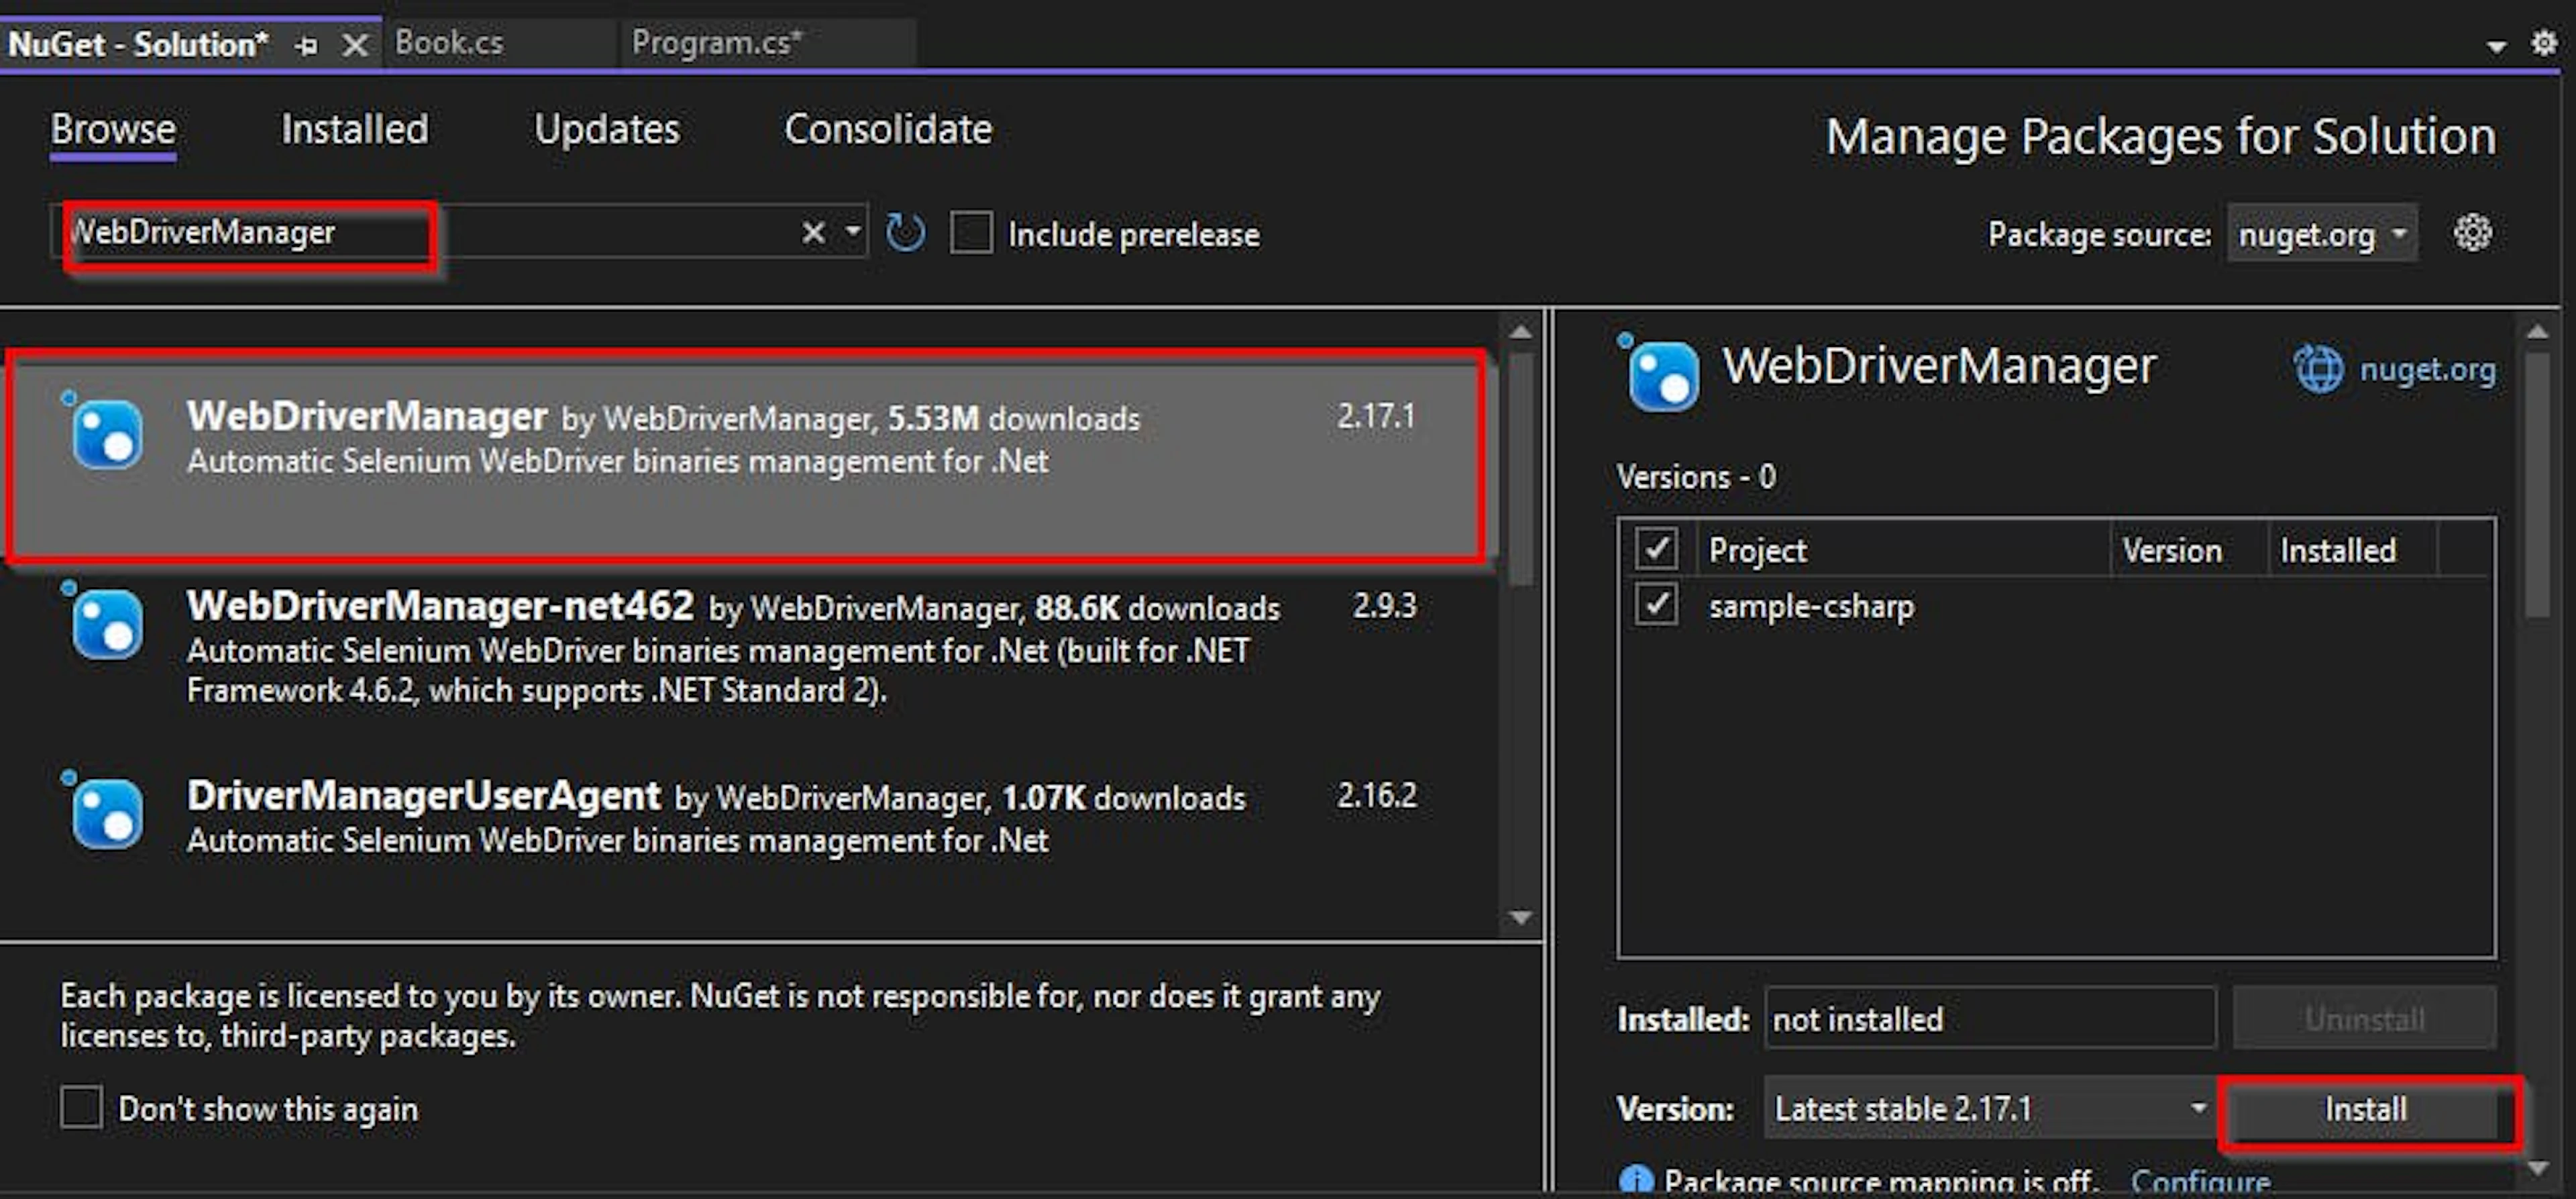Image resolution: width=2576 pixels, height=1199 pixels.
Task: Open the Consolidate tab
Action: coord(888,130)
